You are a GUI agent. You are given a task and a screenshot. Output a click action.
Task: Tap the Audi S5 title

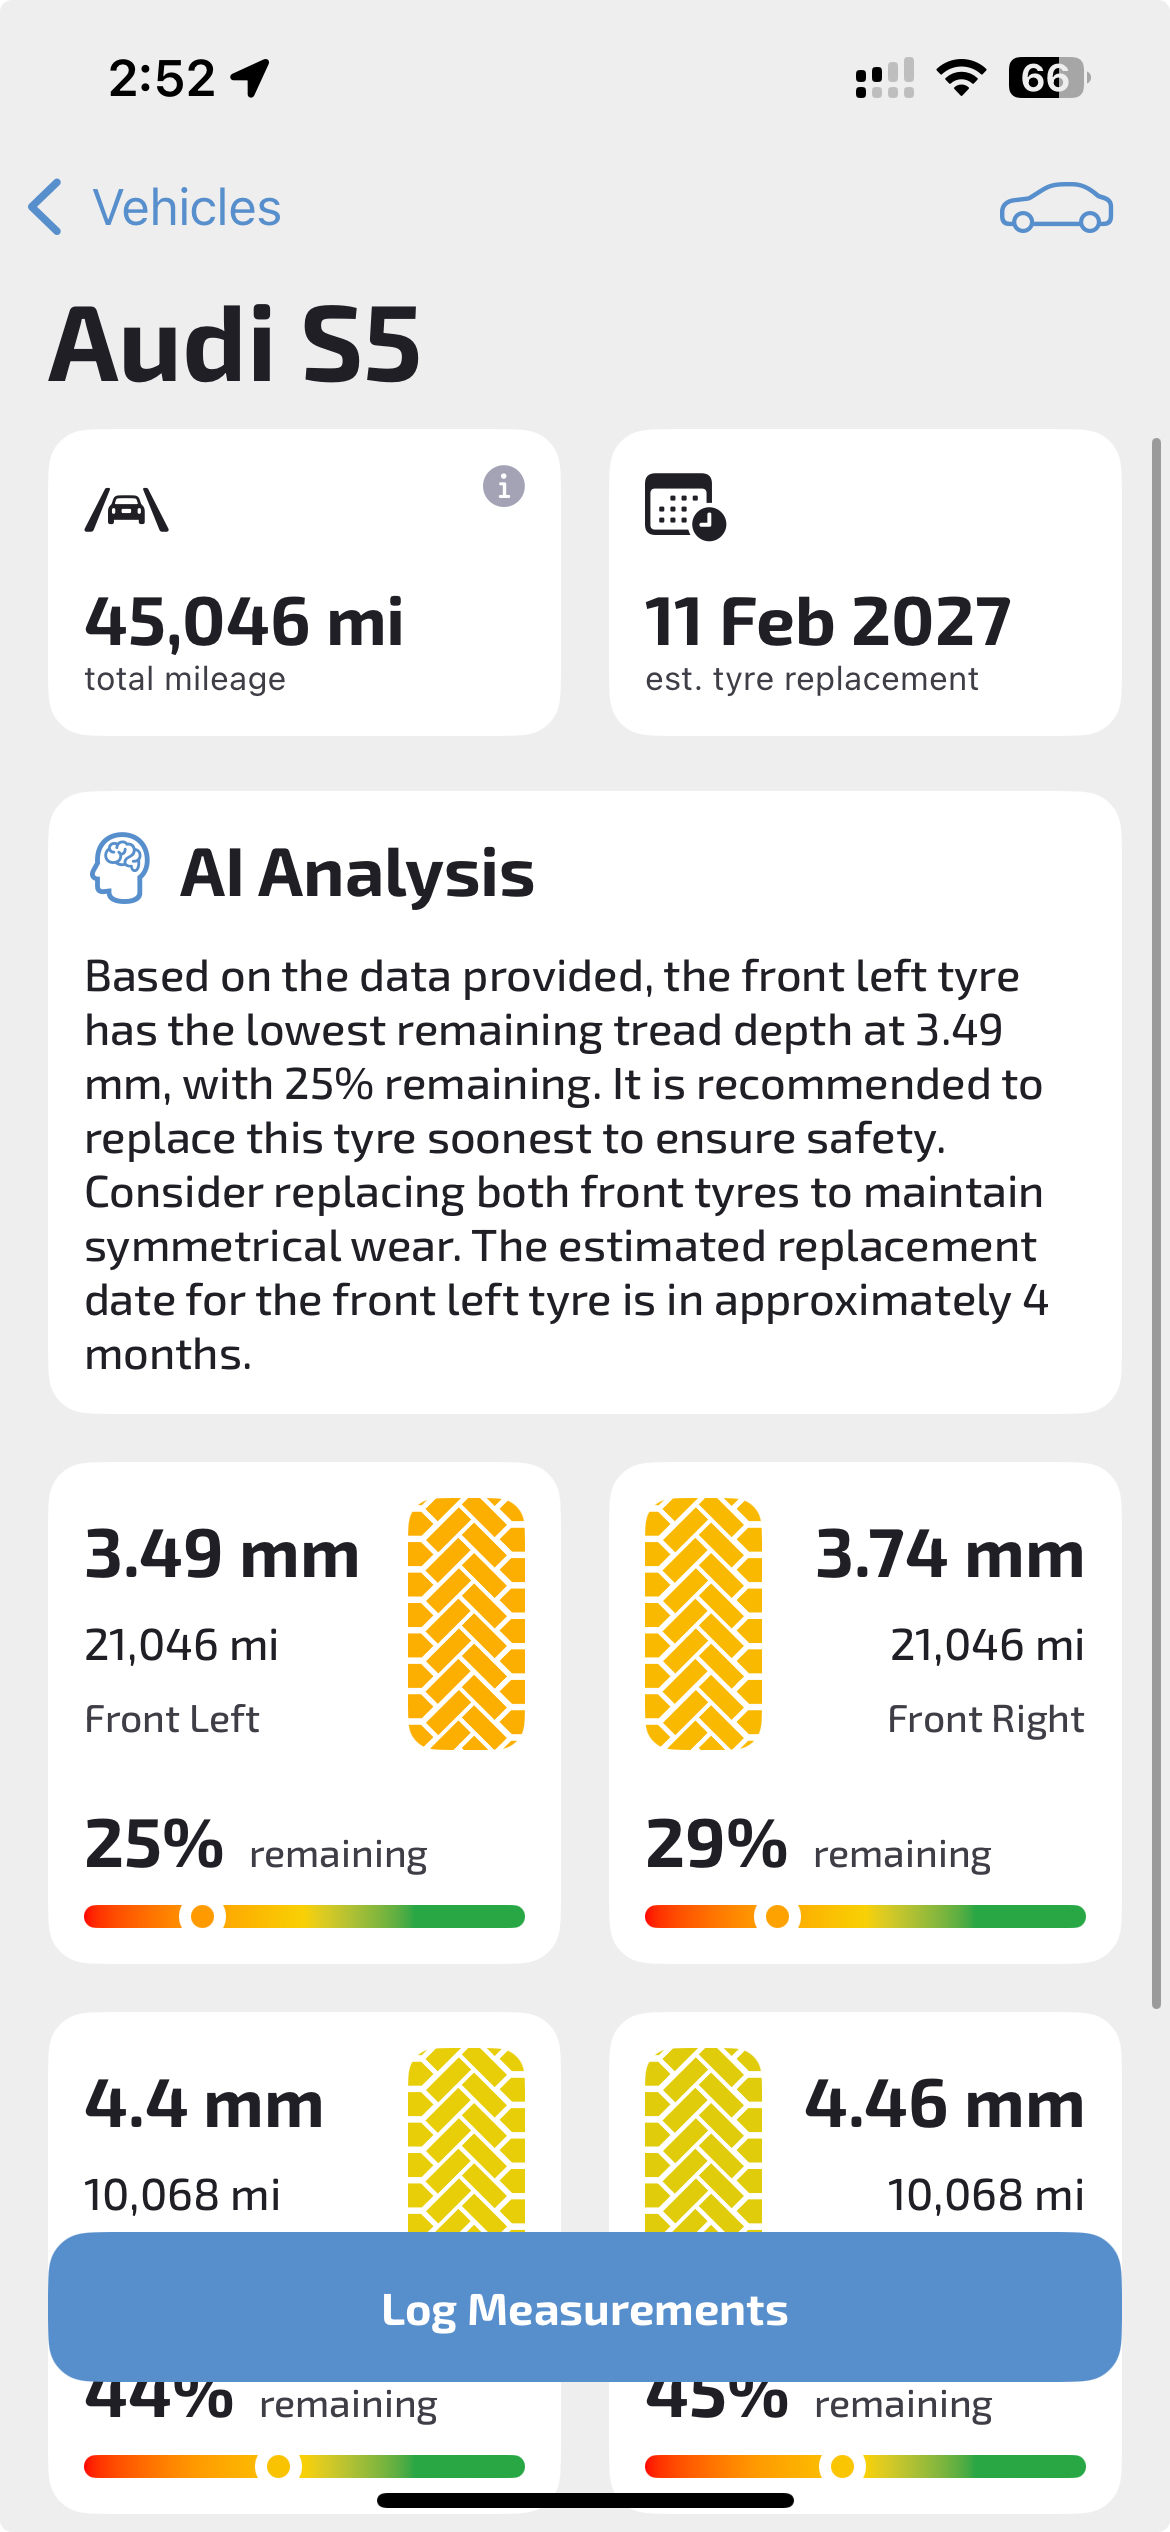235,344
